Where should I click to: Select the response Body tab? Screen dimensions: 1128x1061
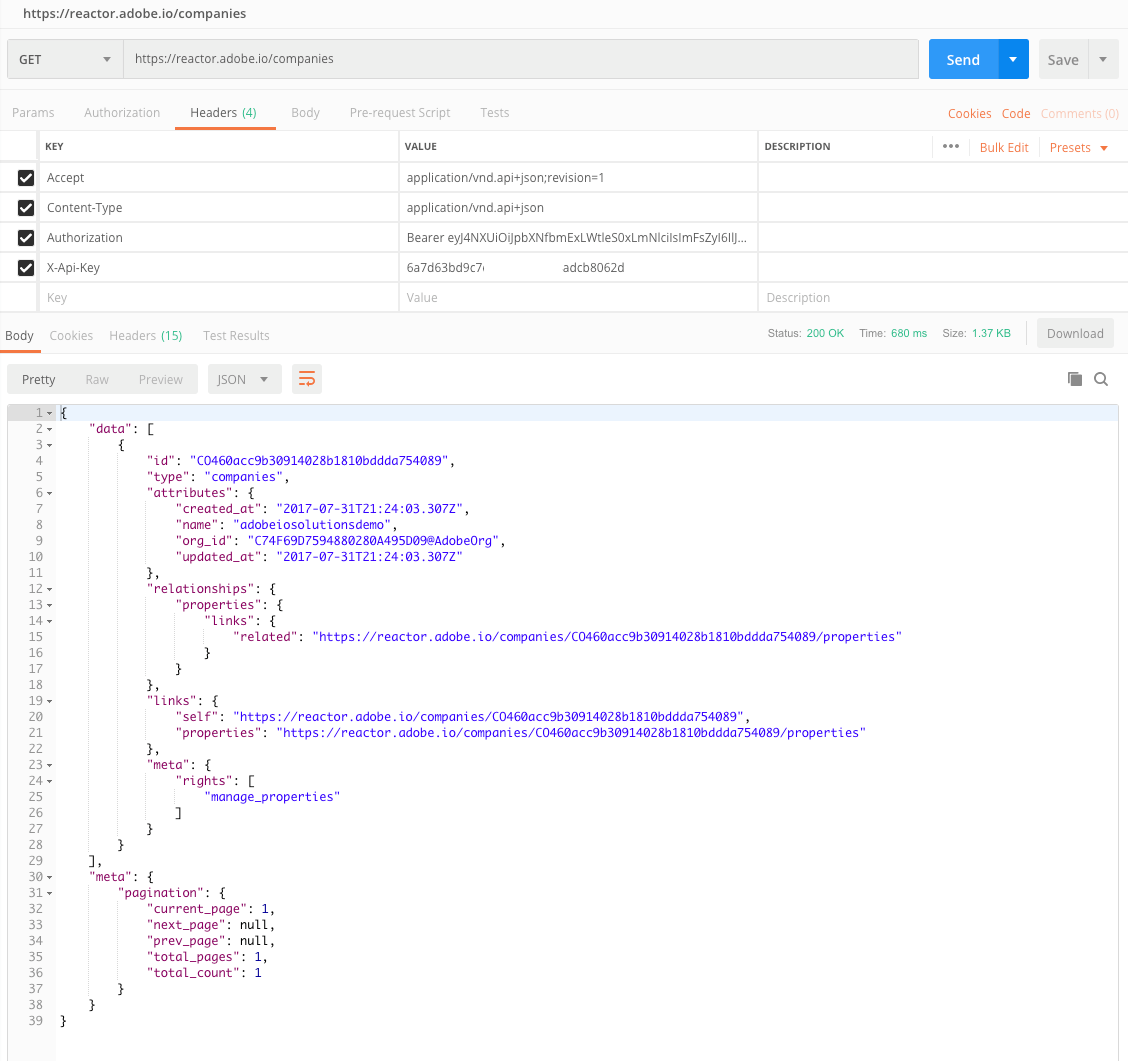19,336
